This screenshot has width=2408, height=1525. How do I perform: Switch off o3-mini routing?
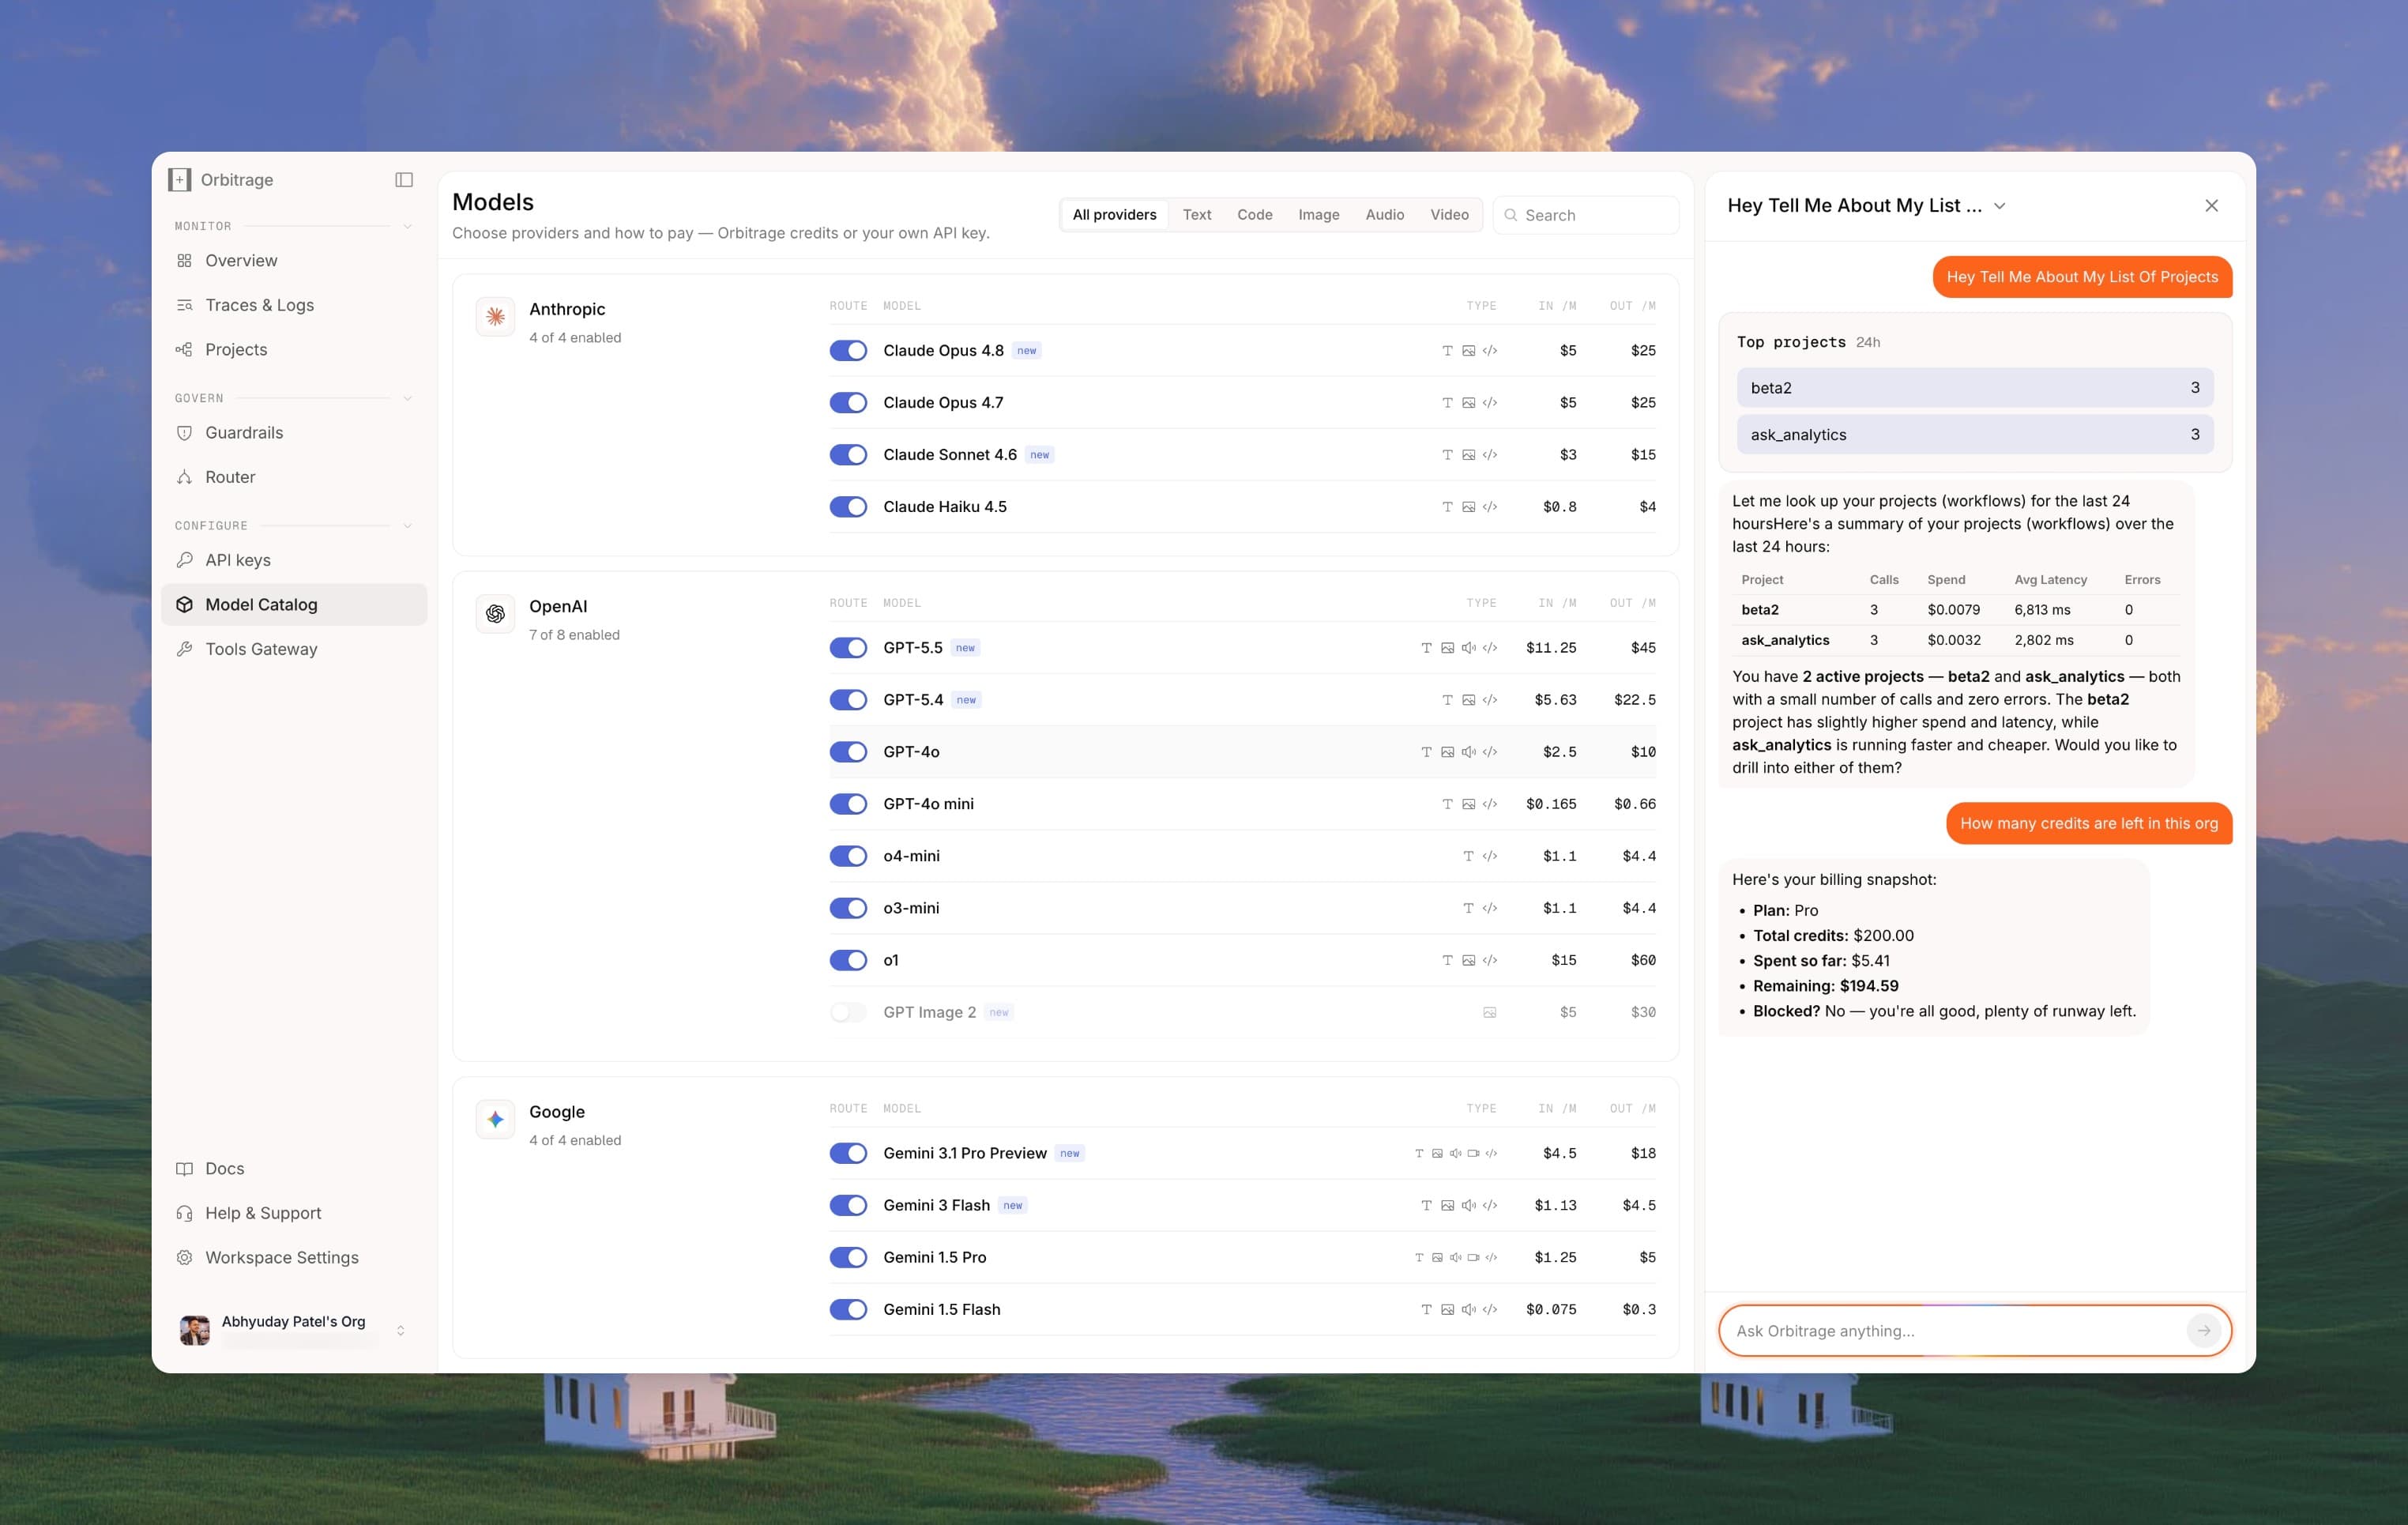[848, 908]
